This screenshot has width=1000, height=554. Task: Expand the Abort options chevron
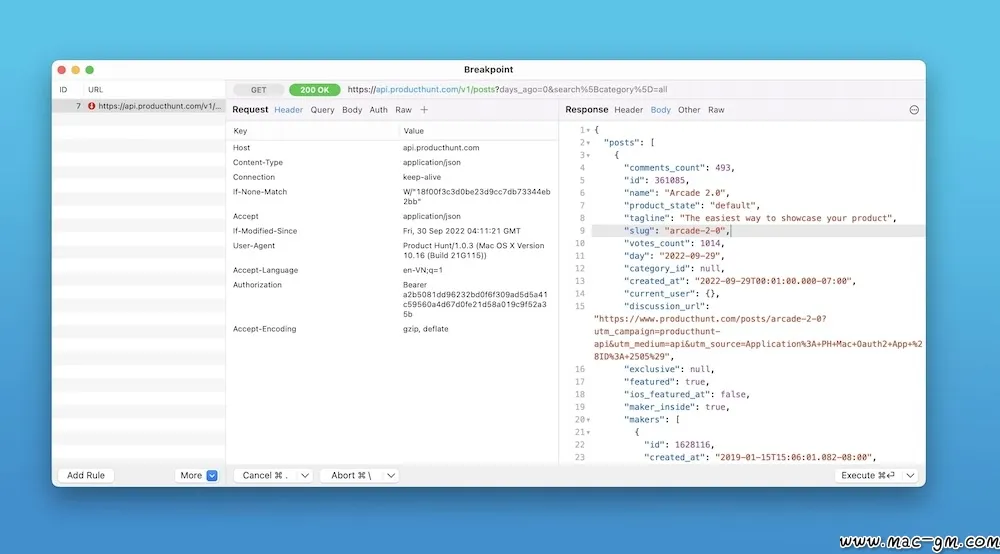pyautogui.click(x=391, y=476)
